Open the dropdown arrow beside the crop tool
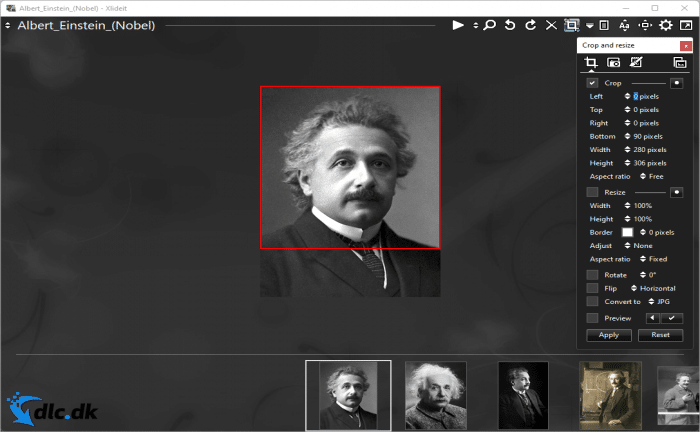 pyautogui.click(x=590, y=26)
